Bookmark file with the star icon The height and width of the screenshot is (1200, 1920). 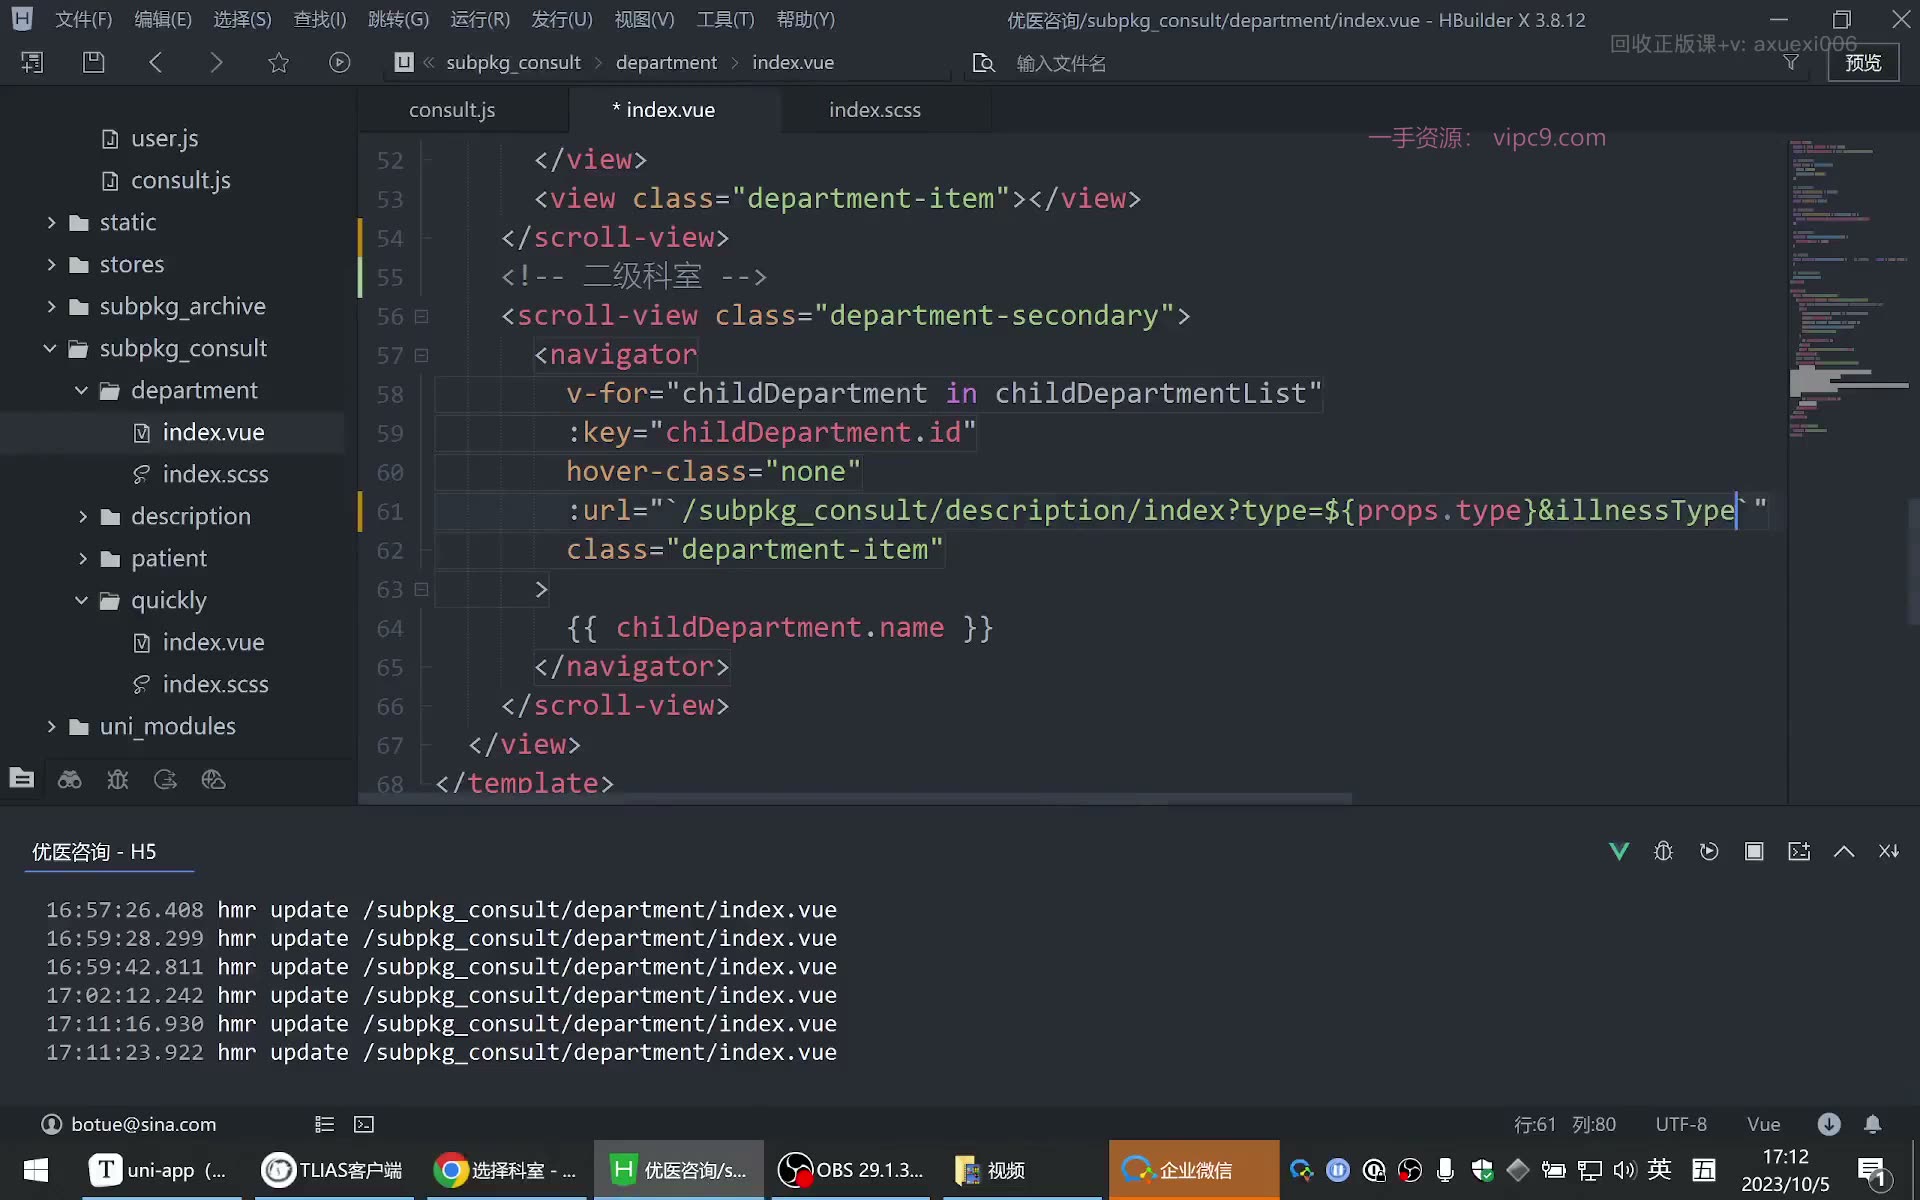(278, 62)
